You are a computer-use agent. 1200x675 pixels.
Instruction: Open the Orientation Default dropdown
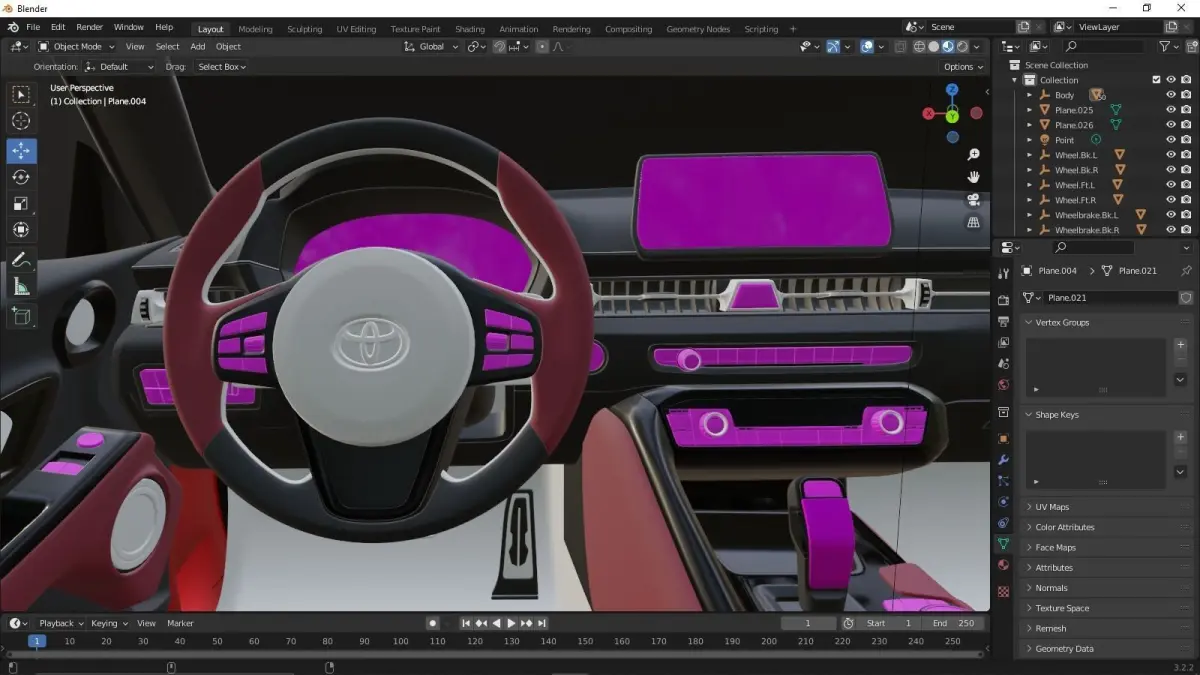pyautogui.click(x=119, y=67)
